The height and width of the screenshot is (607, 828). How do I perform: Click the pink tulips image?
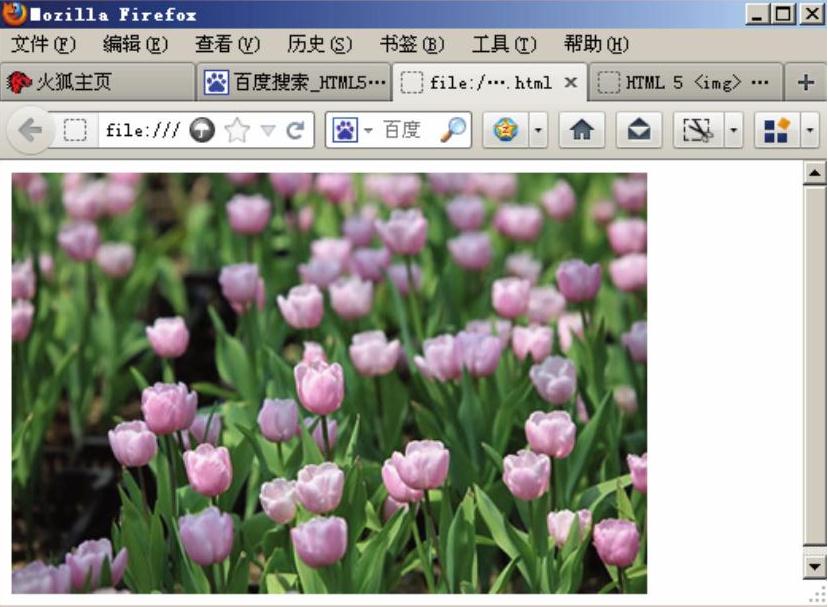point(330,383)
